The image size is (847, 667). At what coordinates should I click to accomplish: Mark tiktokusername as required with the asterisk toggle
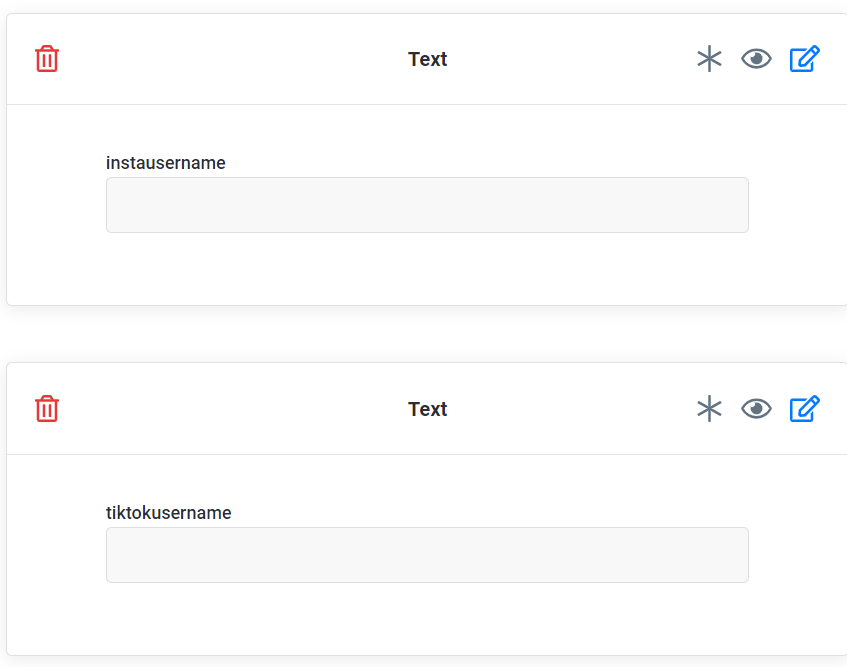click(709, 408)
